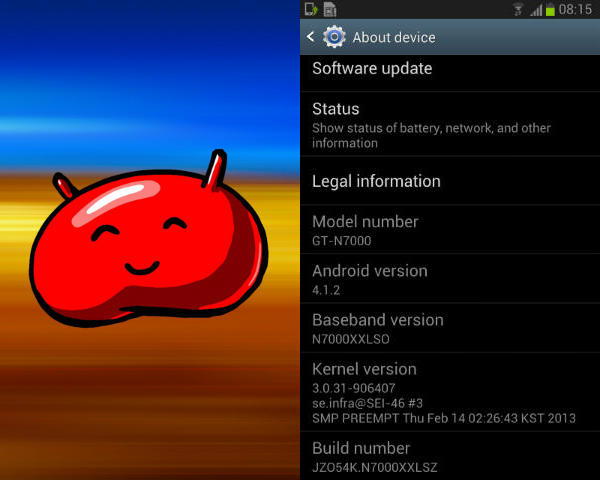Tap the jelly bean's left antenna
The image size is (600, 480).
click(63, 185)
